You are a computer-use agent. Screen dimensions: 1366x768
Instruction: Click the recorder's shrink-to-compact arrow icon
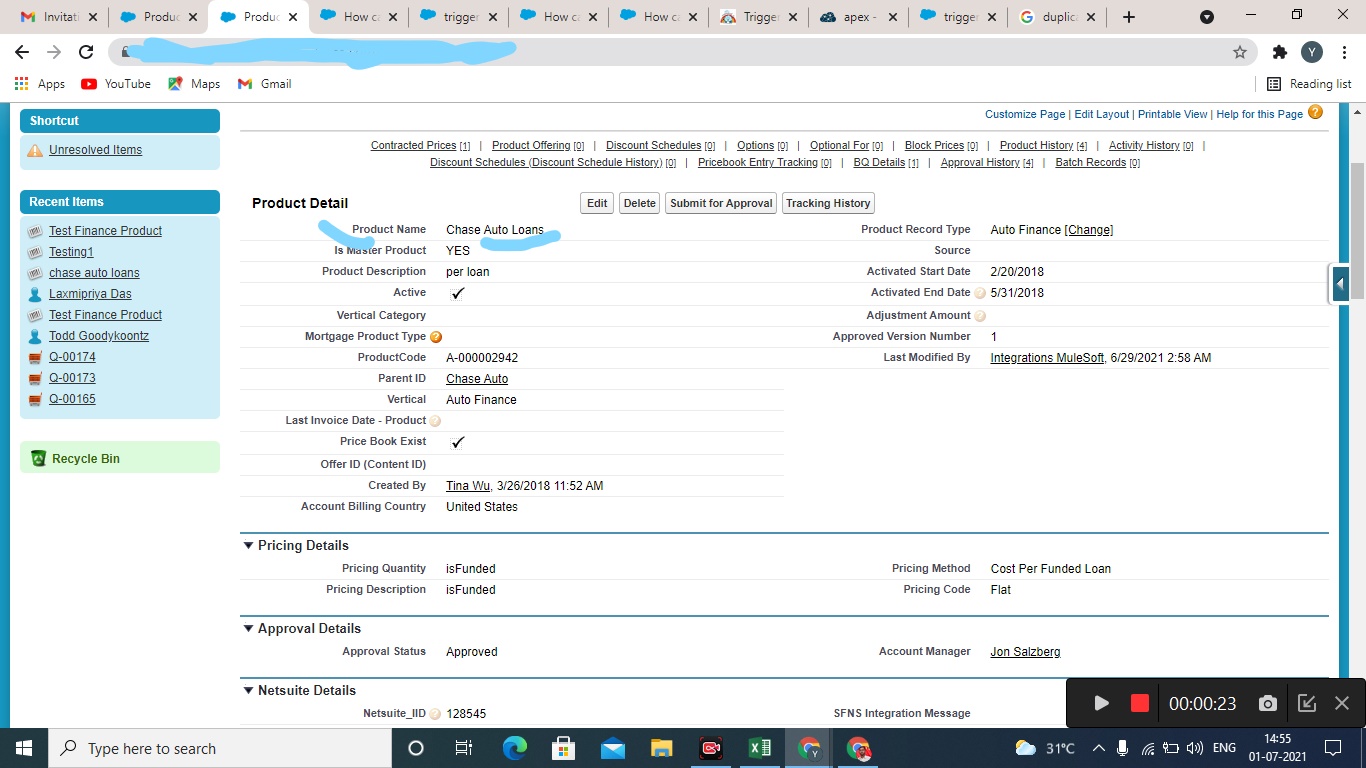click(x=1306, y=703)
